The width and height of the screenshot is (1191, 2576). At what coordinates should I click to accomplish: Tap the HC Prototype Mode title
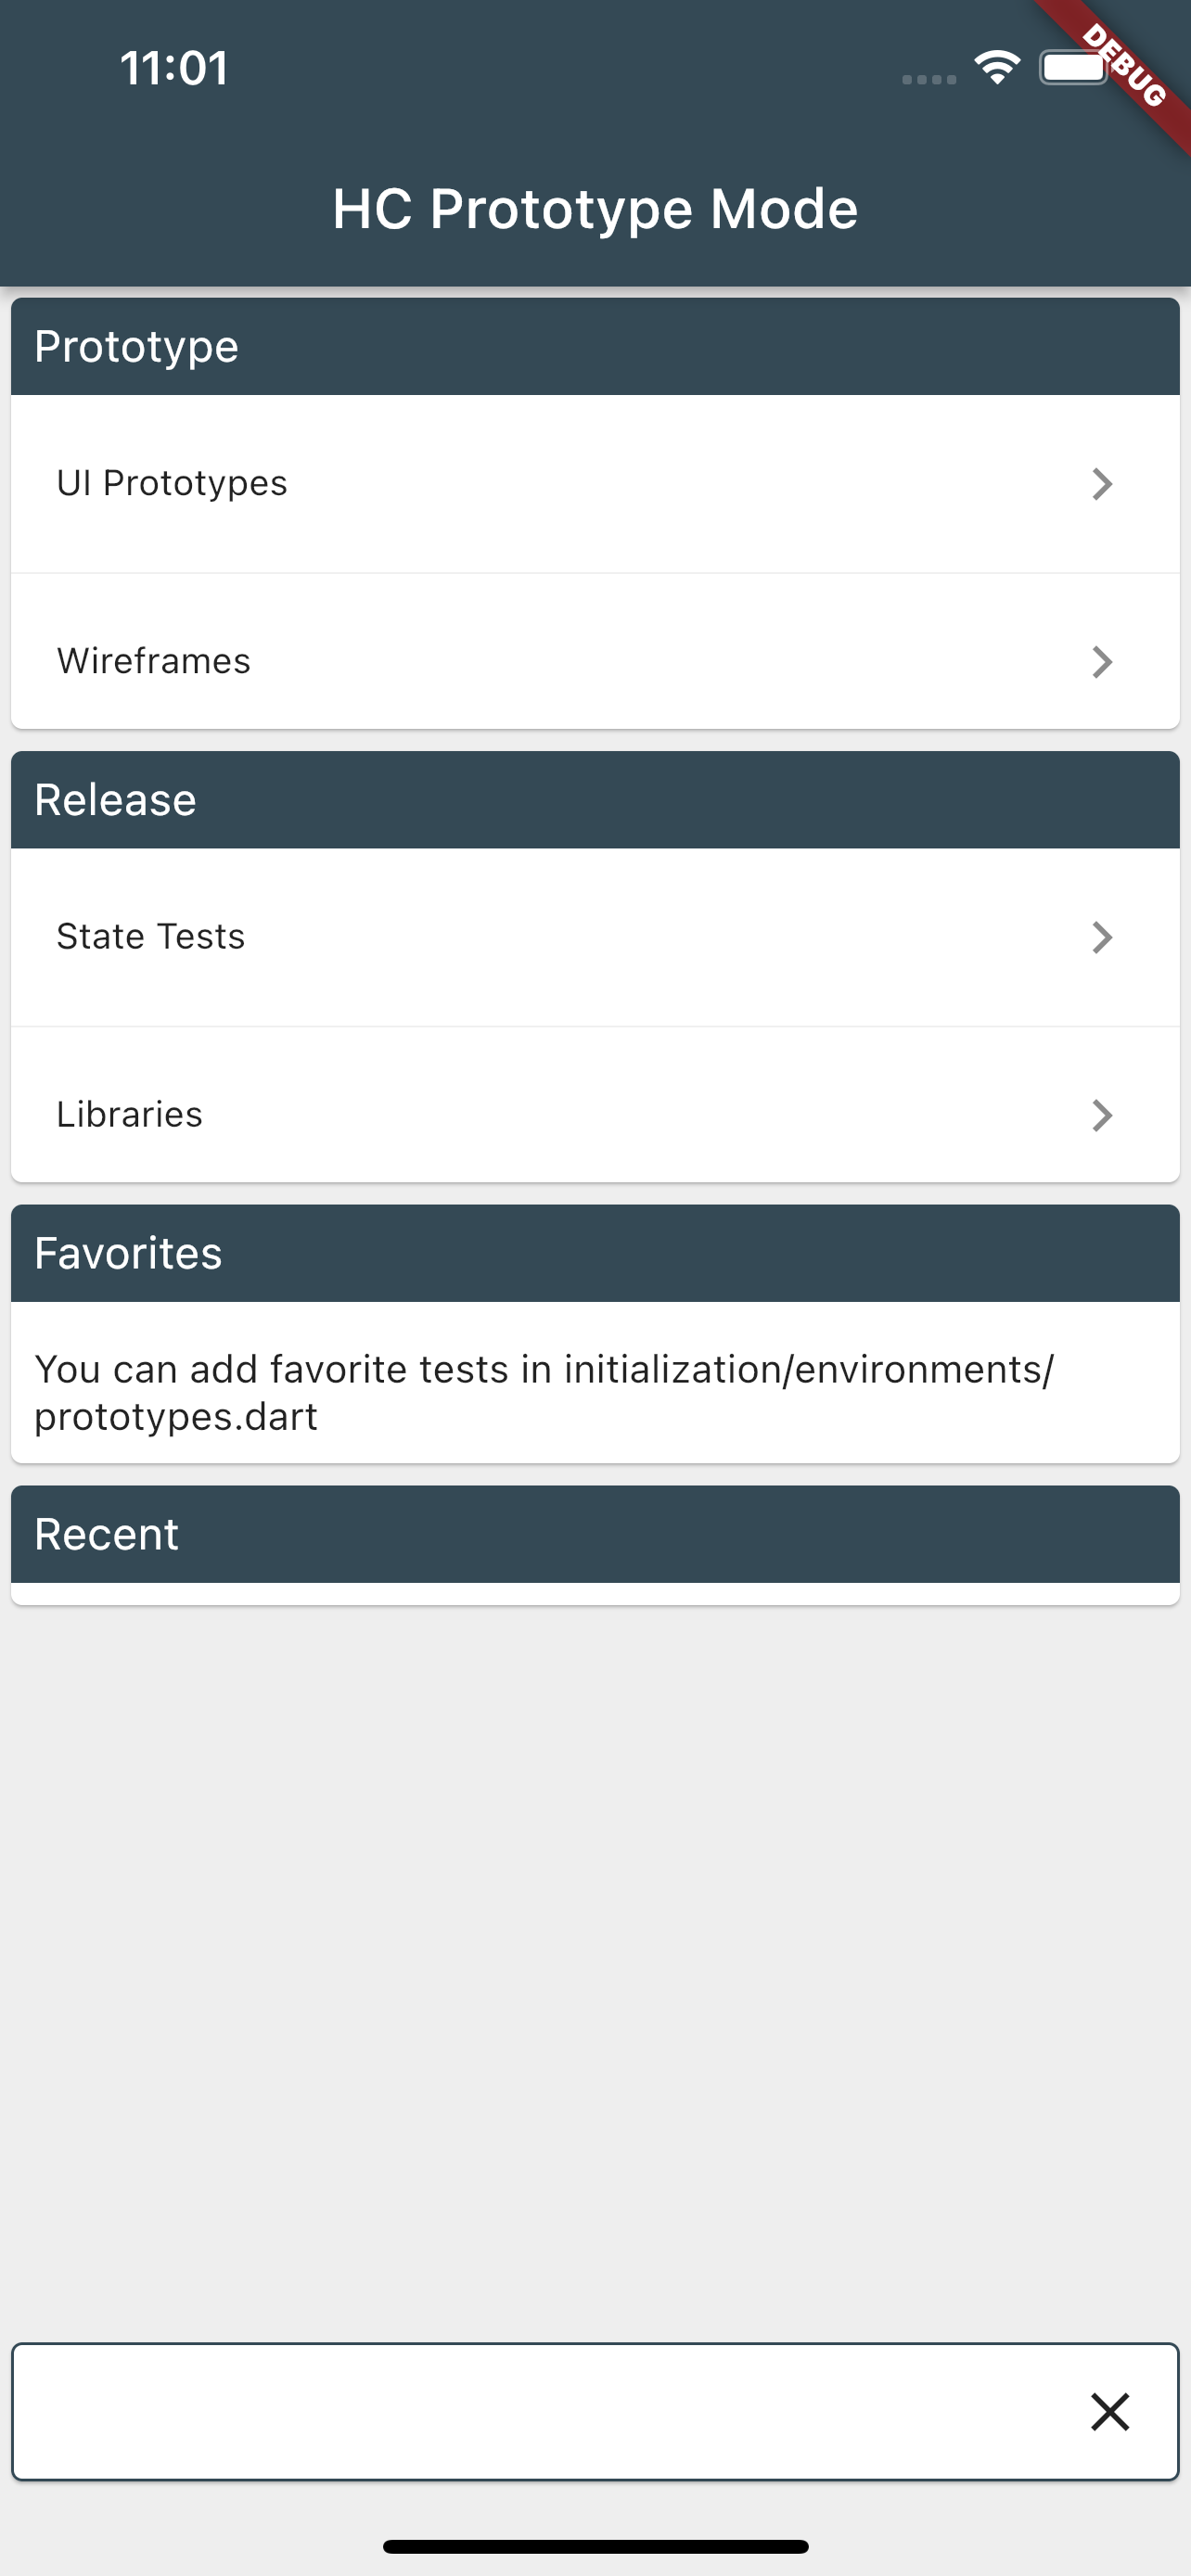click(x=595, y=209)
